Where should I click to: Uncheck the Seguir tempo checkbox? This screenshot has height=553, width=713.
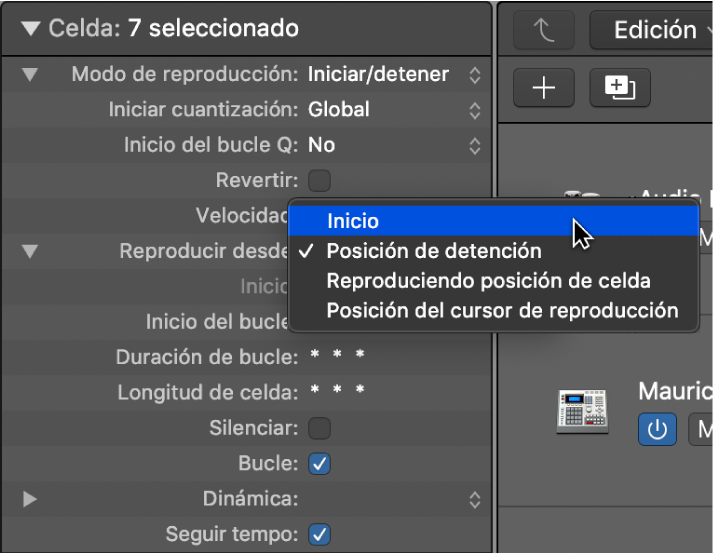[319, 535]
